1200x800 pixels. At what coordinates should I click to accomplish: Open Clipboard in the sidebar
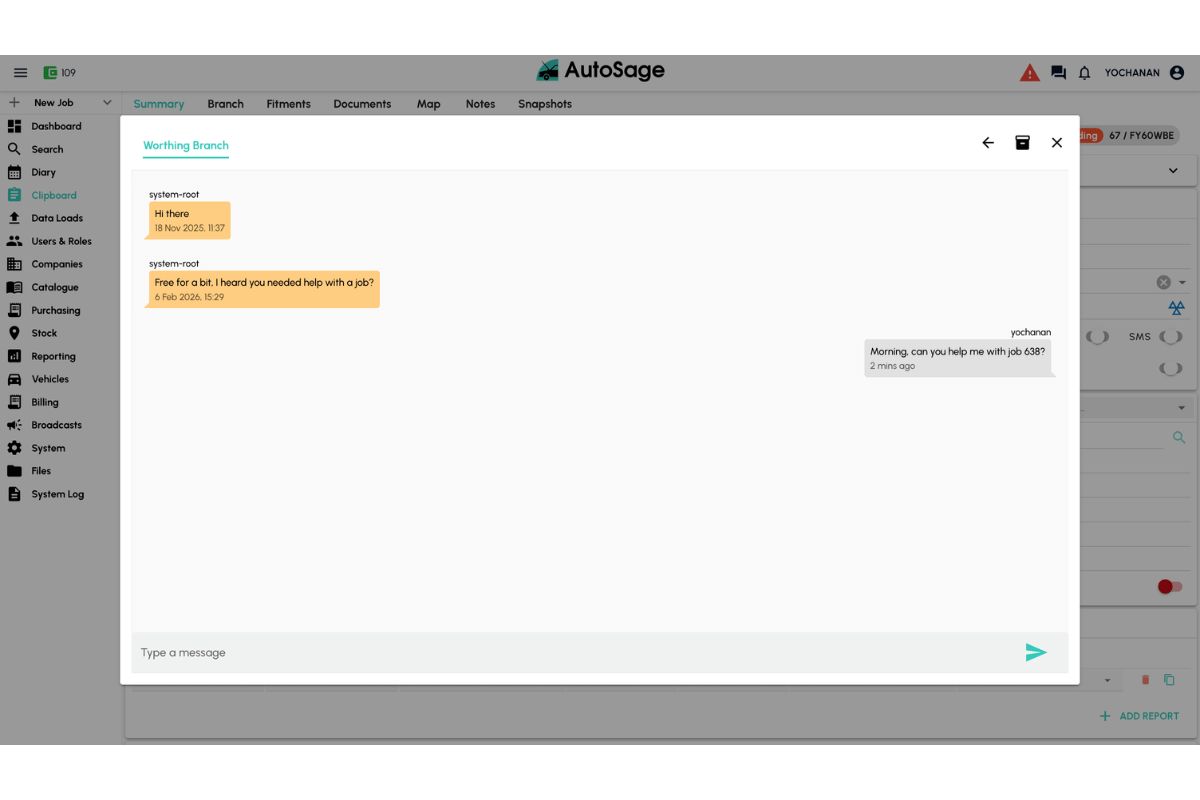pos(53,196)
